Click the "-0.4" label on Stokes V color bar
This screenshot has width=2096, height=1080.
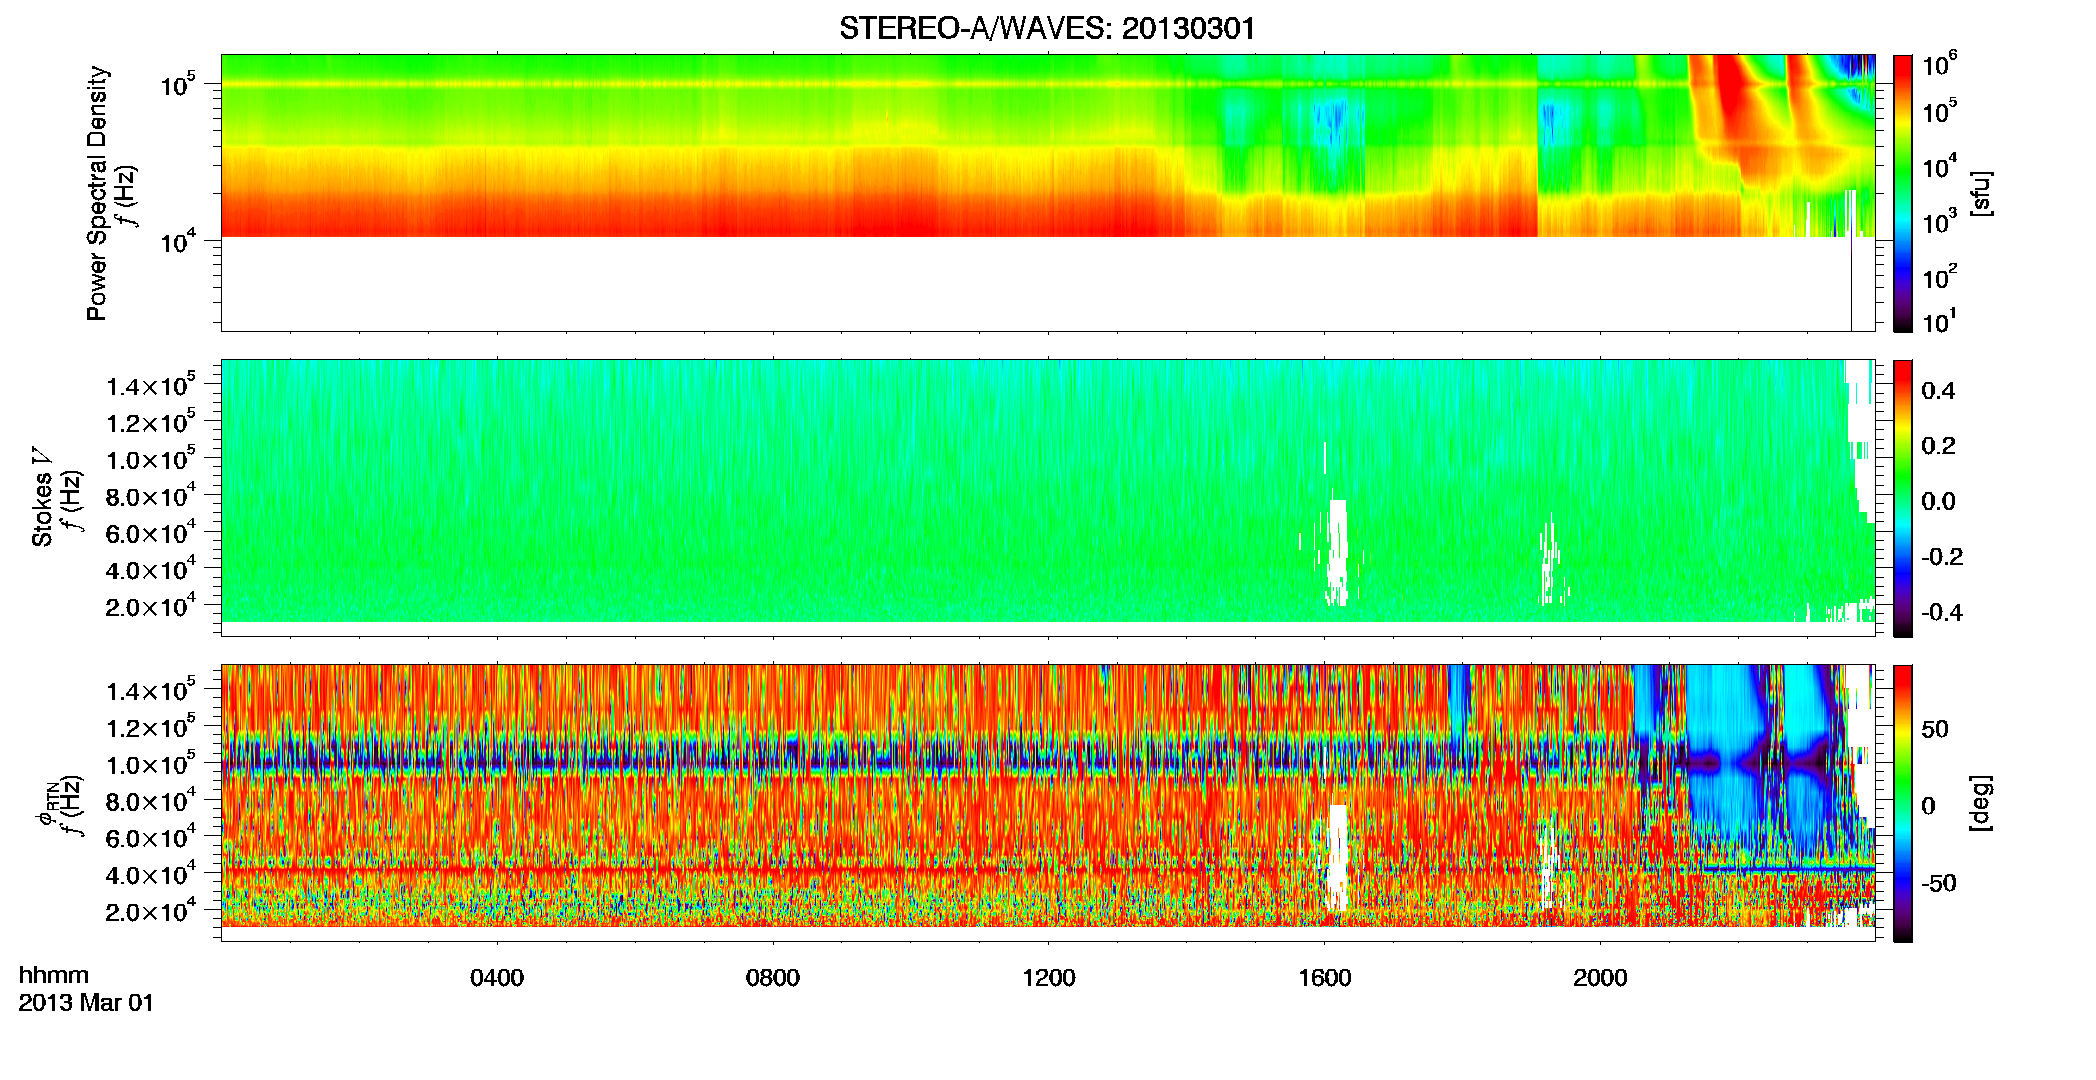pos(1942,612)
